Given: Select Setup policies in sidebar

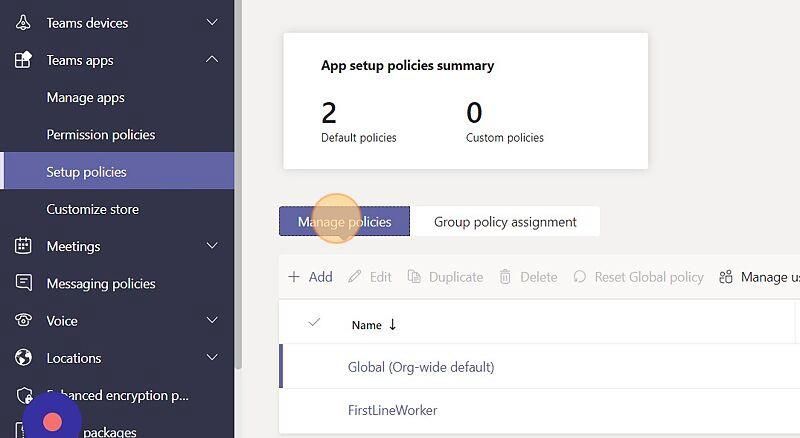Looking at the screenshot, I should 117,171.
